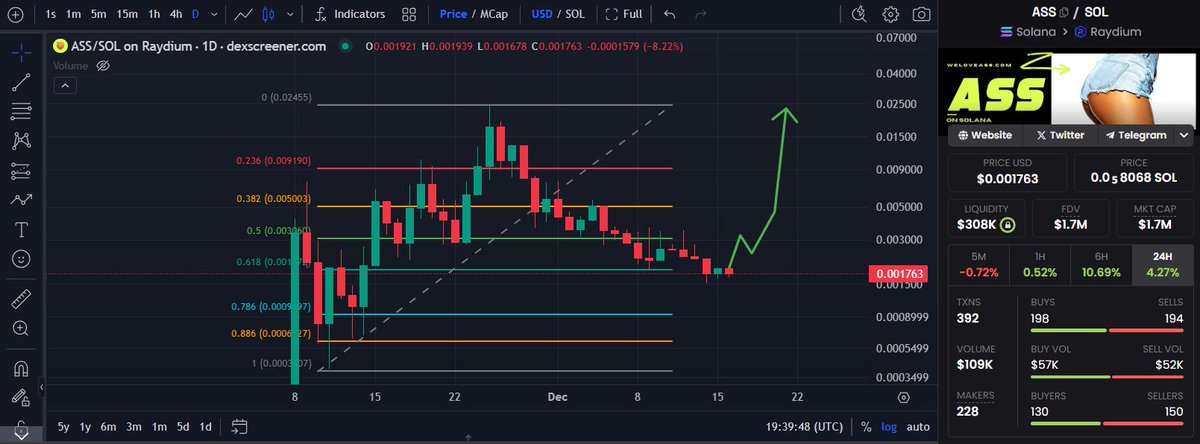Select the crosshair cursor tool
The height and width of the screenshot is (444, 1200).
(x=21, y=51)
